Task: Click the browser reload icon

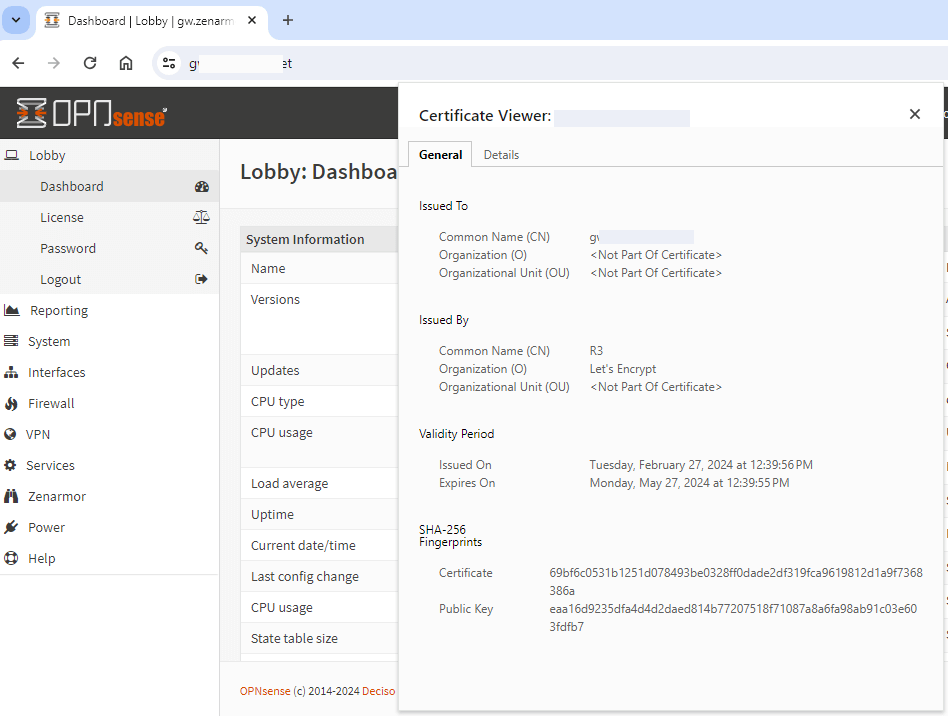Action: pos(90,63)
